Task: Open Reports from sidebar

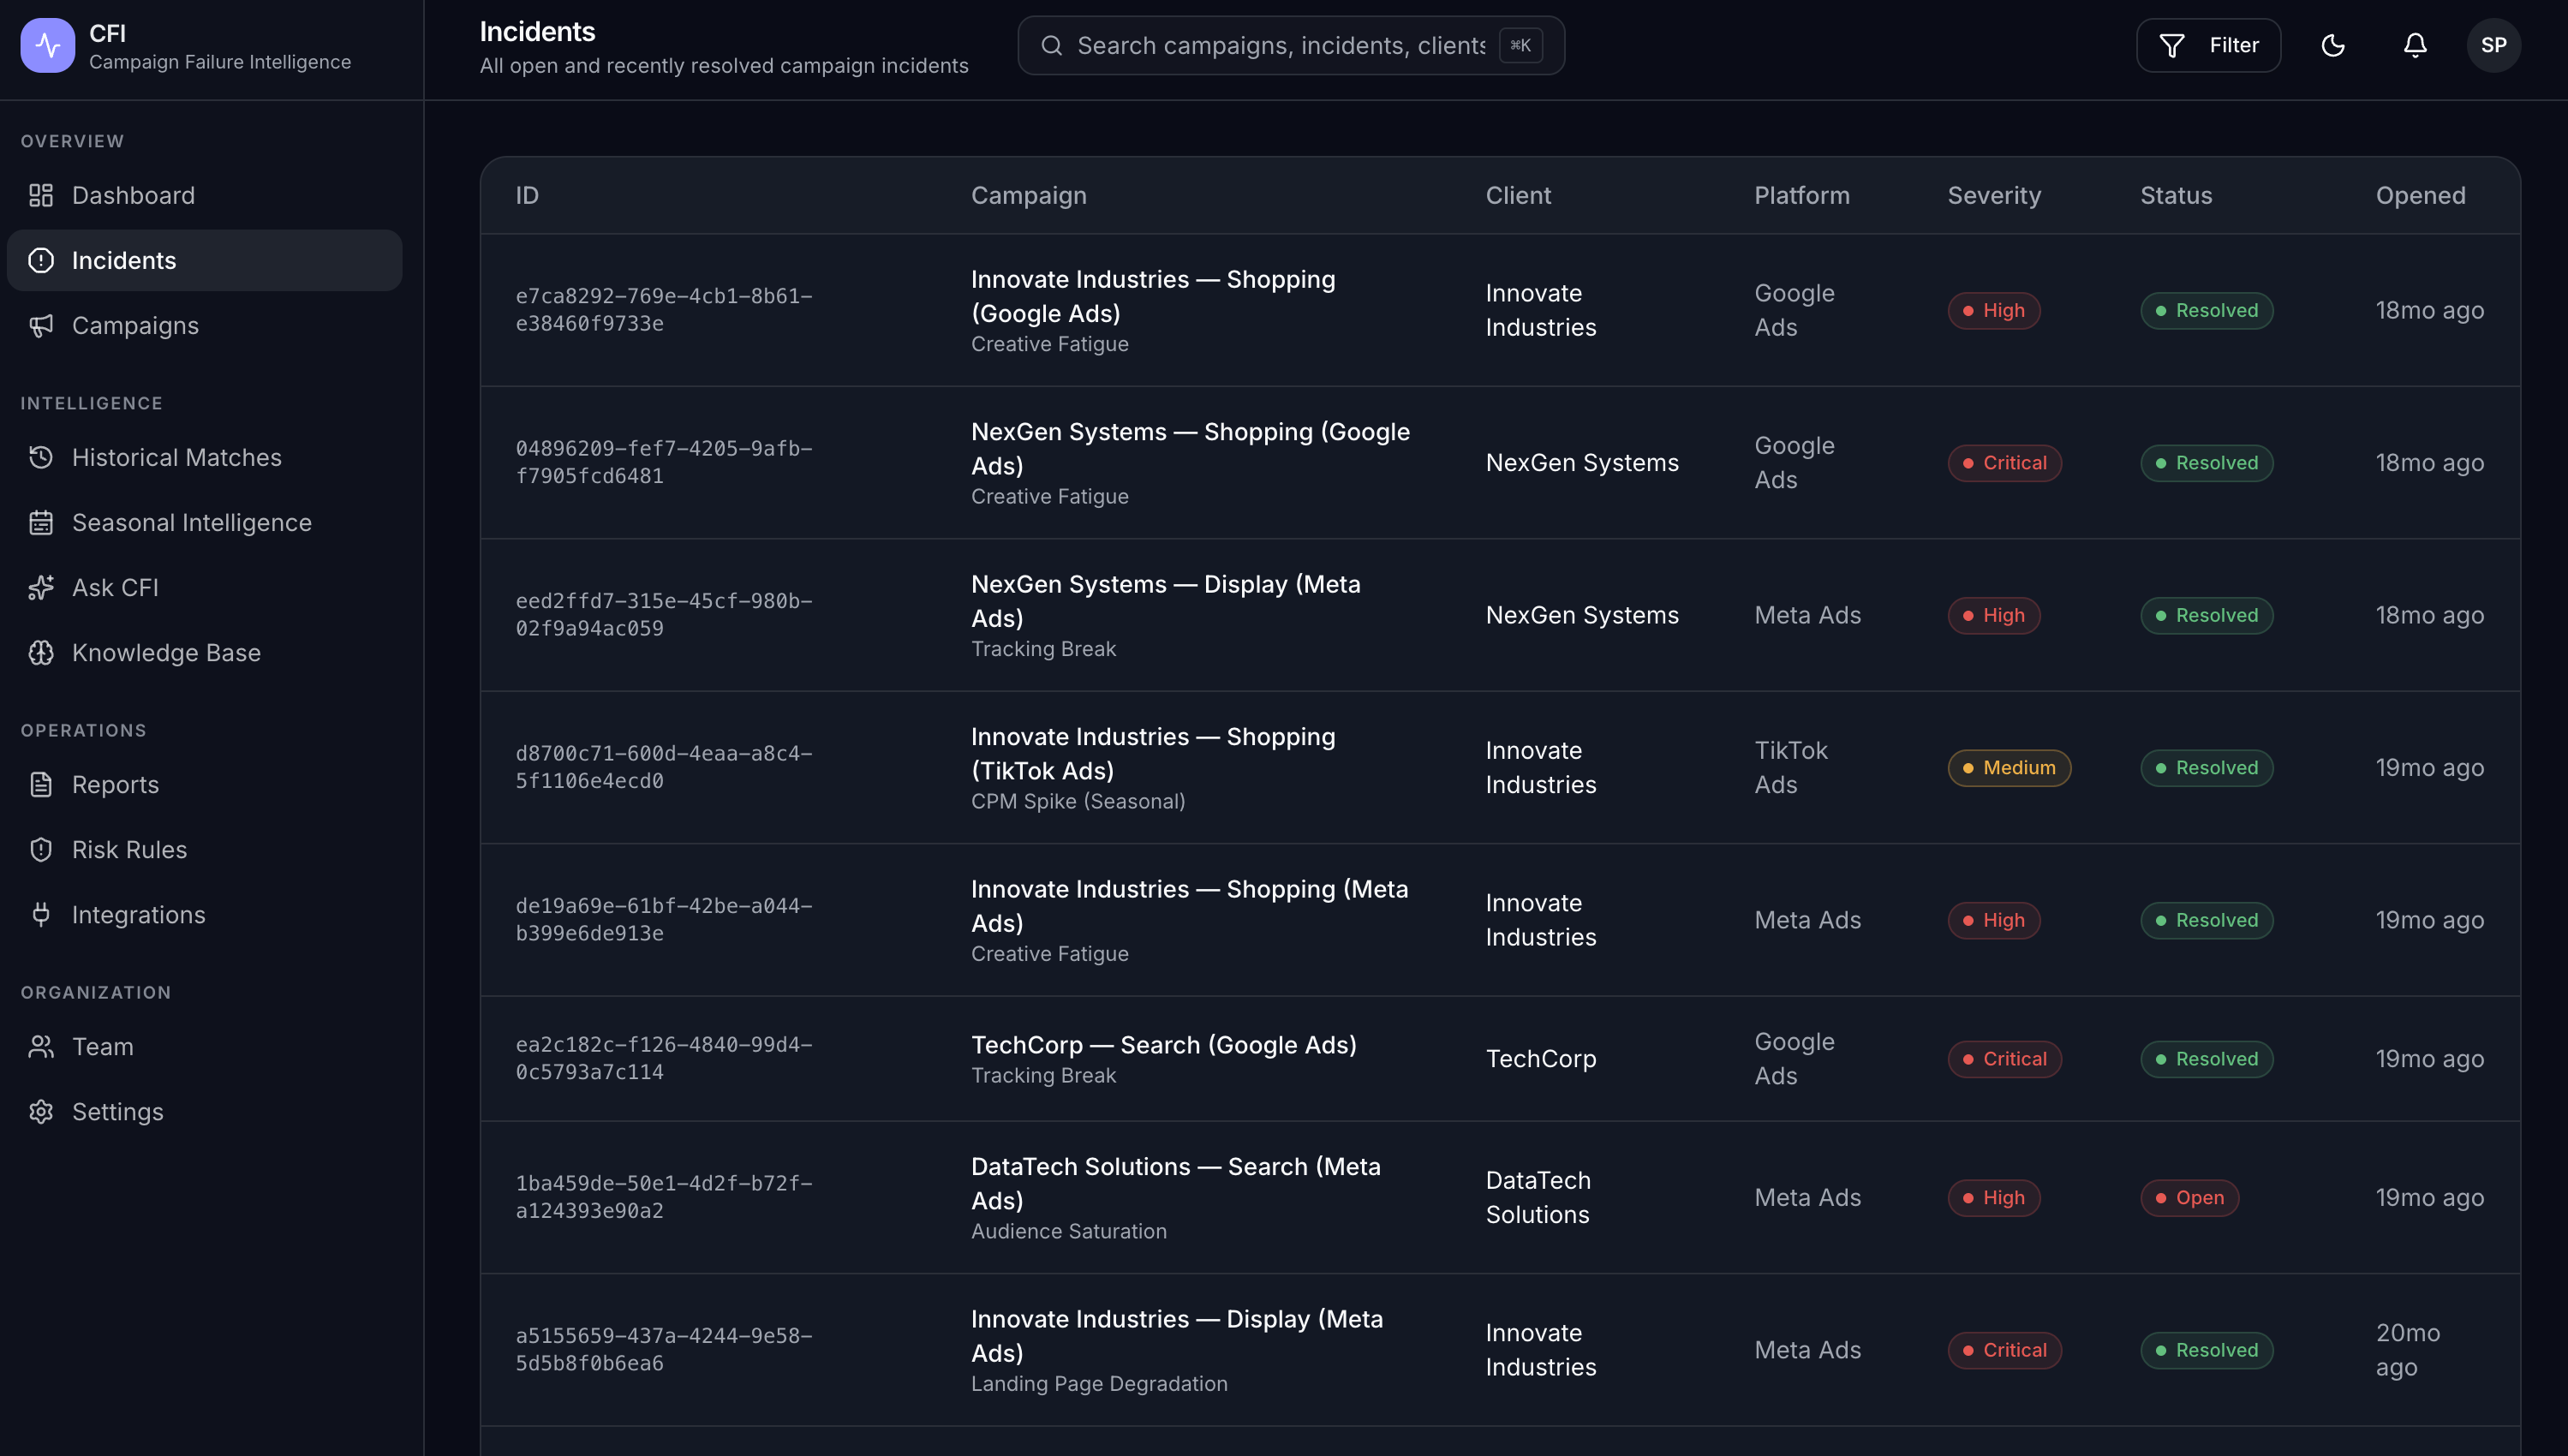Action: coord(204,784)
